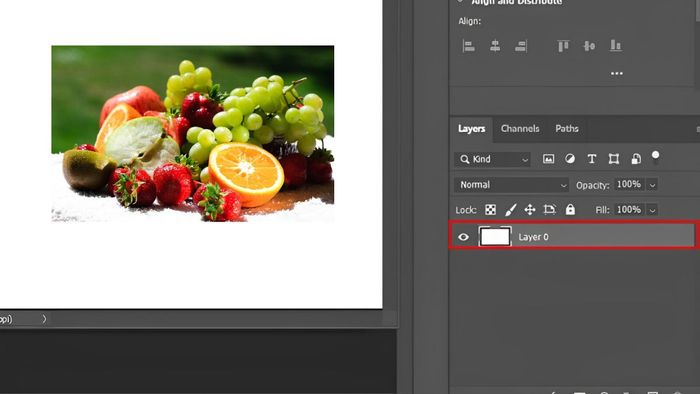Click the Fill 100% value field

coord(629,210)
